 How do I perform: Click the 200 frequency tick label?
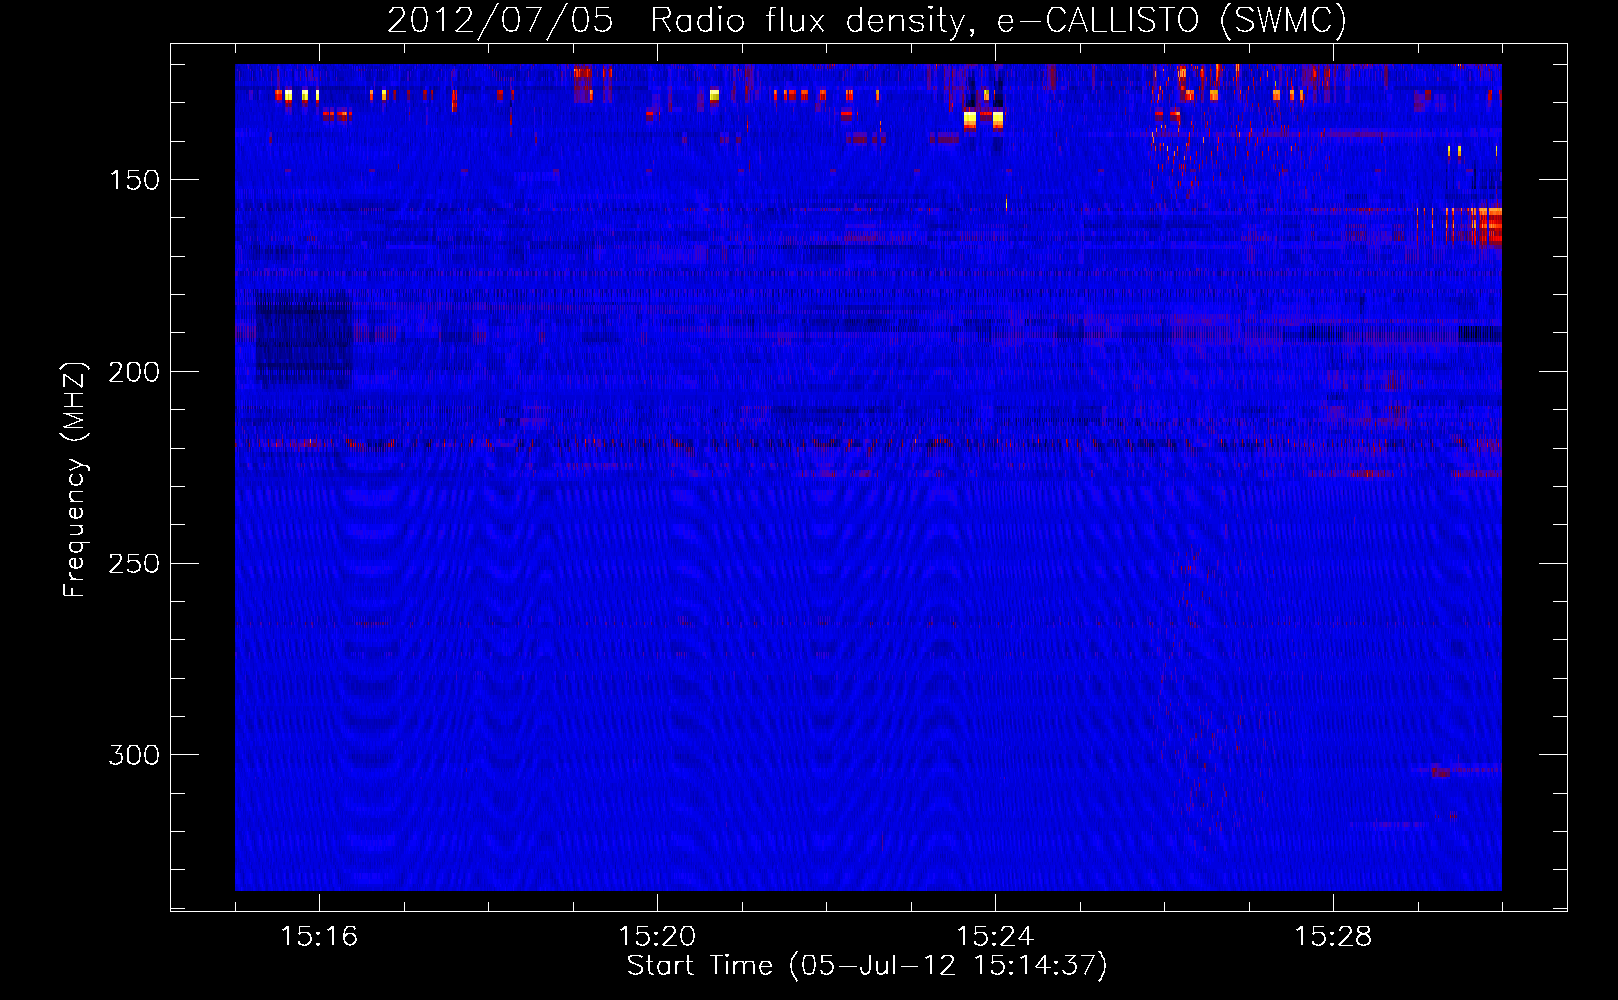click(x=134, y=372)
